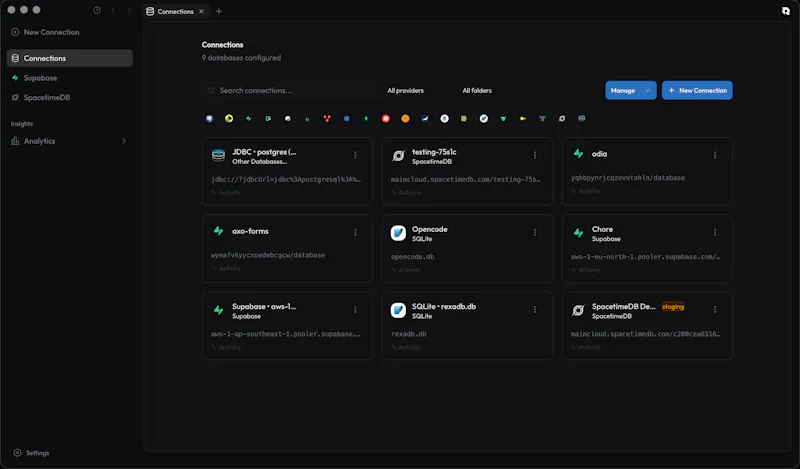Click the SQLite icon on Opencode card
This screenshot has height=469, width=800.
398,233
